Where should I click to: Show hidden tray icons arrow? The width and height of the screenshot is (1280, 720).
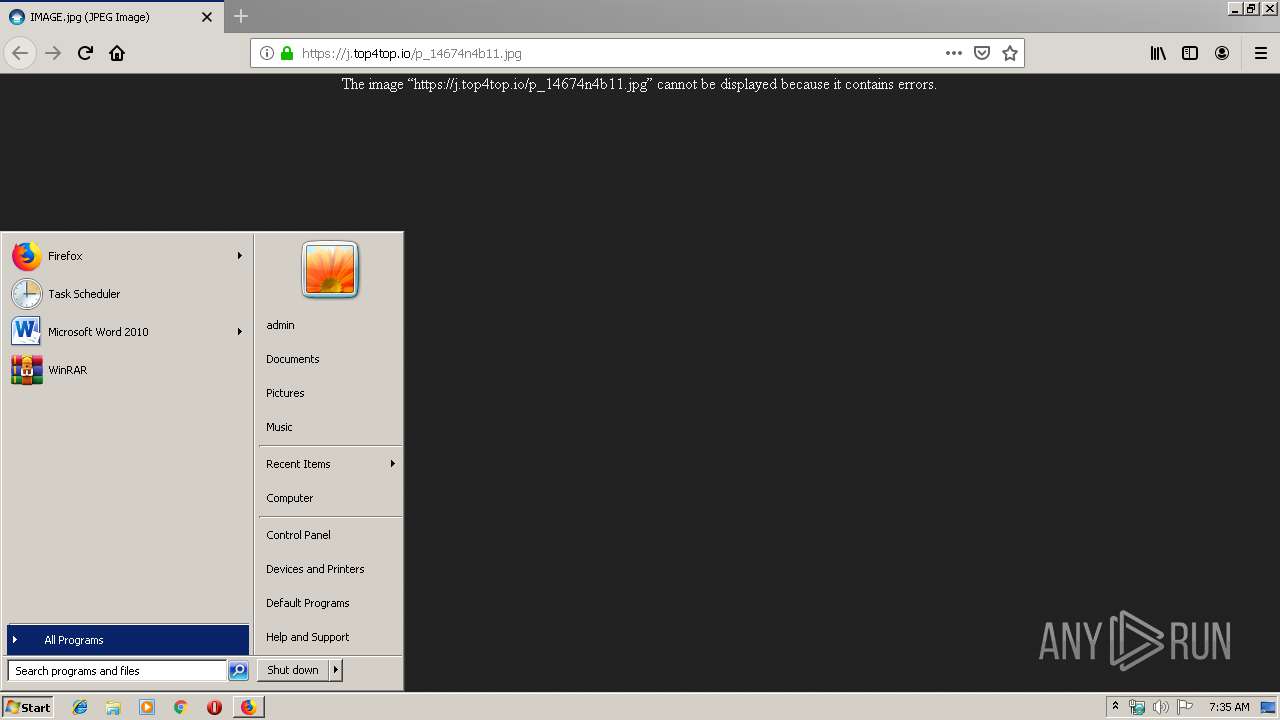tap(1115, 707)
